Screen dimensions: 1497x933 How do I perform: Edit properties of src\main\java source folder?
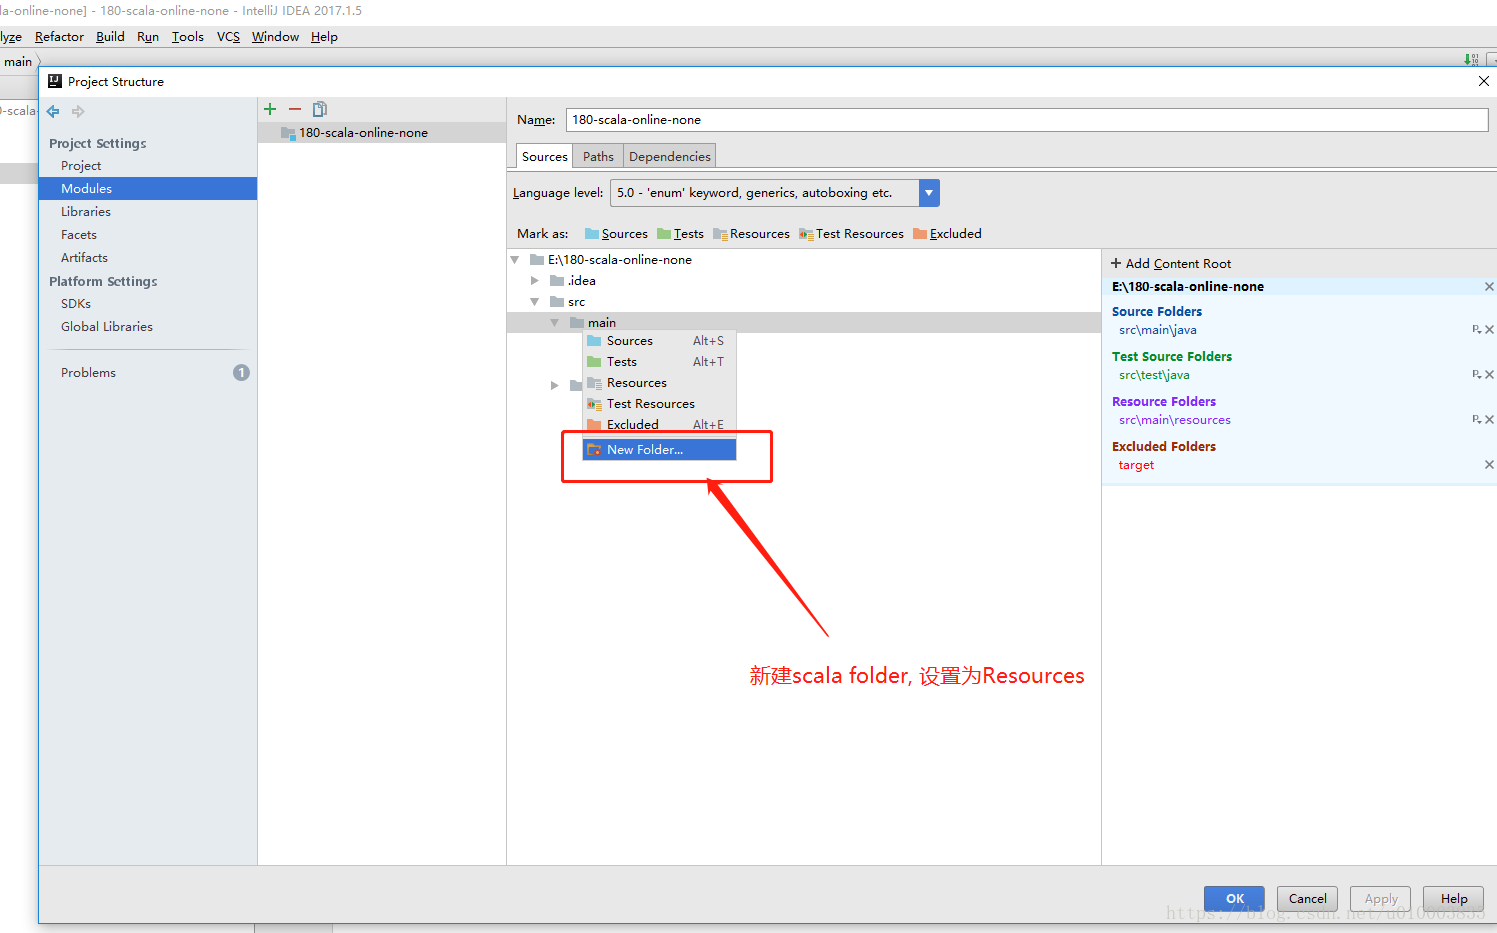(1476, 330)
